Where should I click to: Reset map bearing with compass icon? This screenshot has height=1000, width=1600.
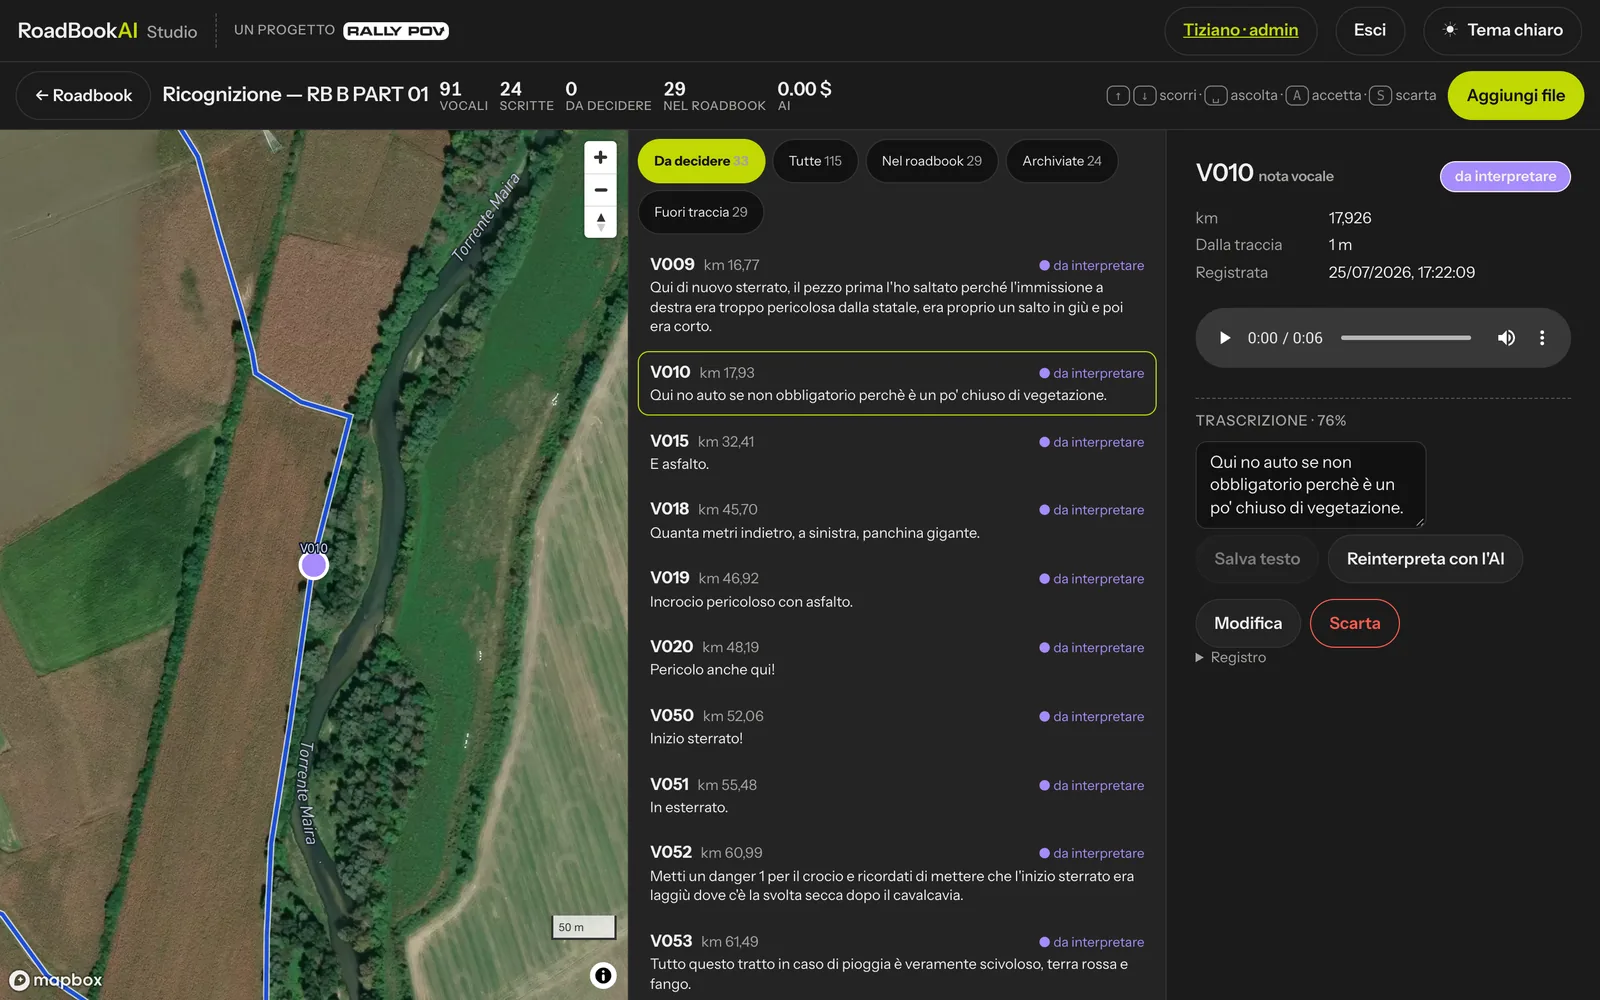coord(600,222)
